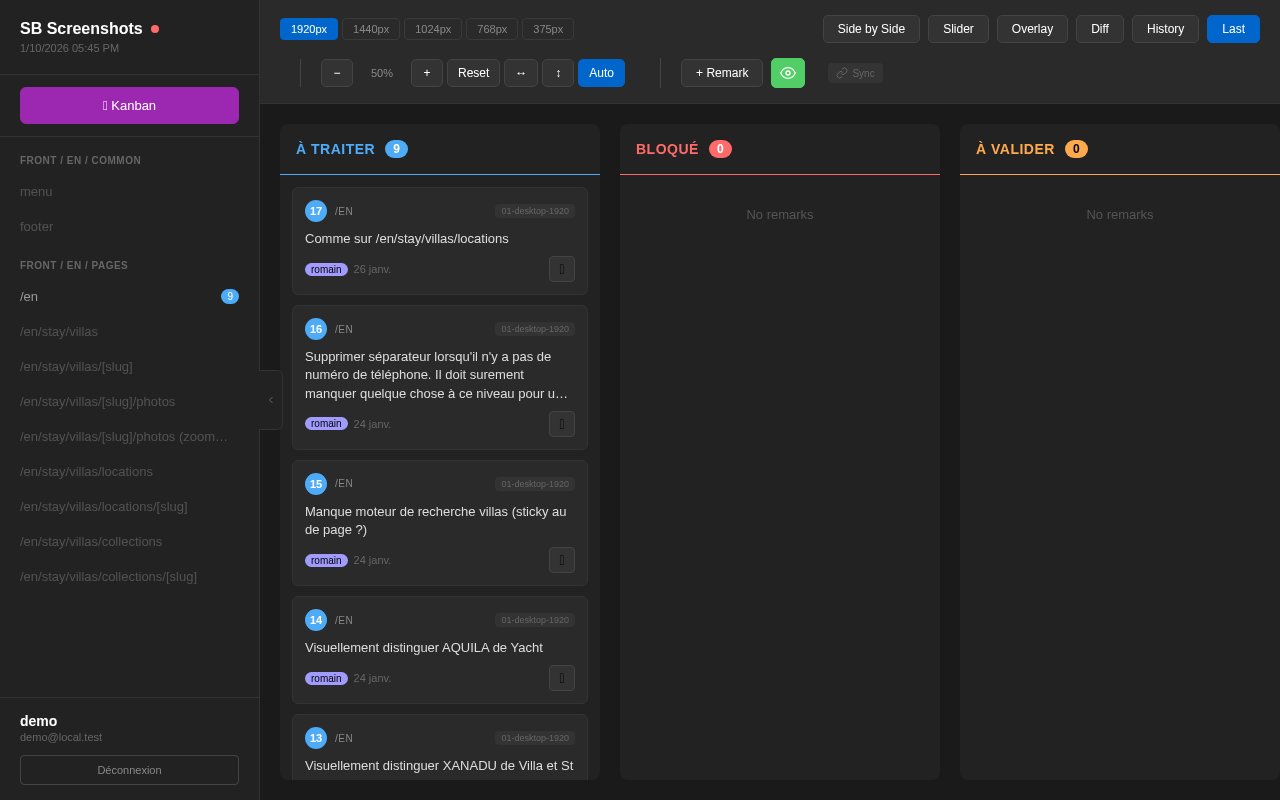Collapse the sidebar with the chevron handle
Image resolution: width=1280 pixels, height=800 pixels.
tap(271, 400)
